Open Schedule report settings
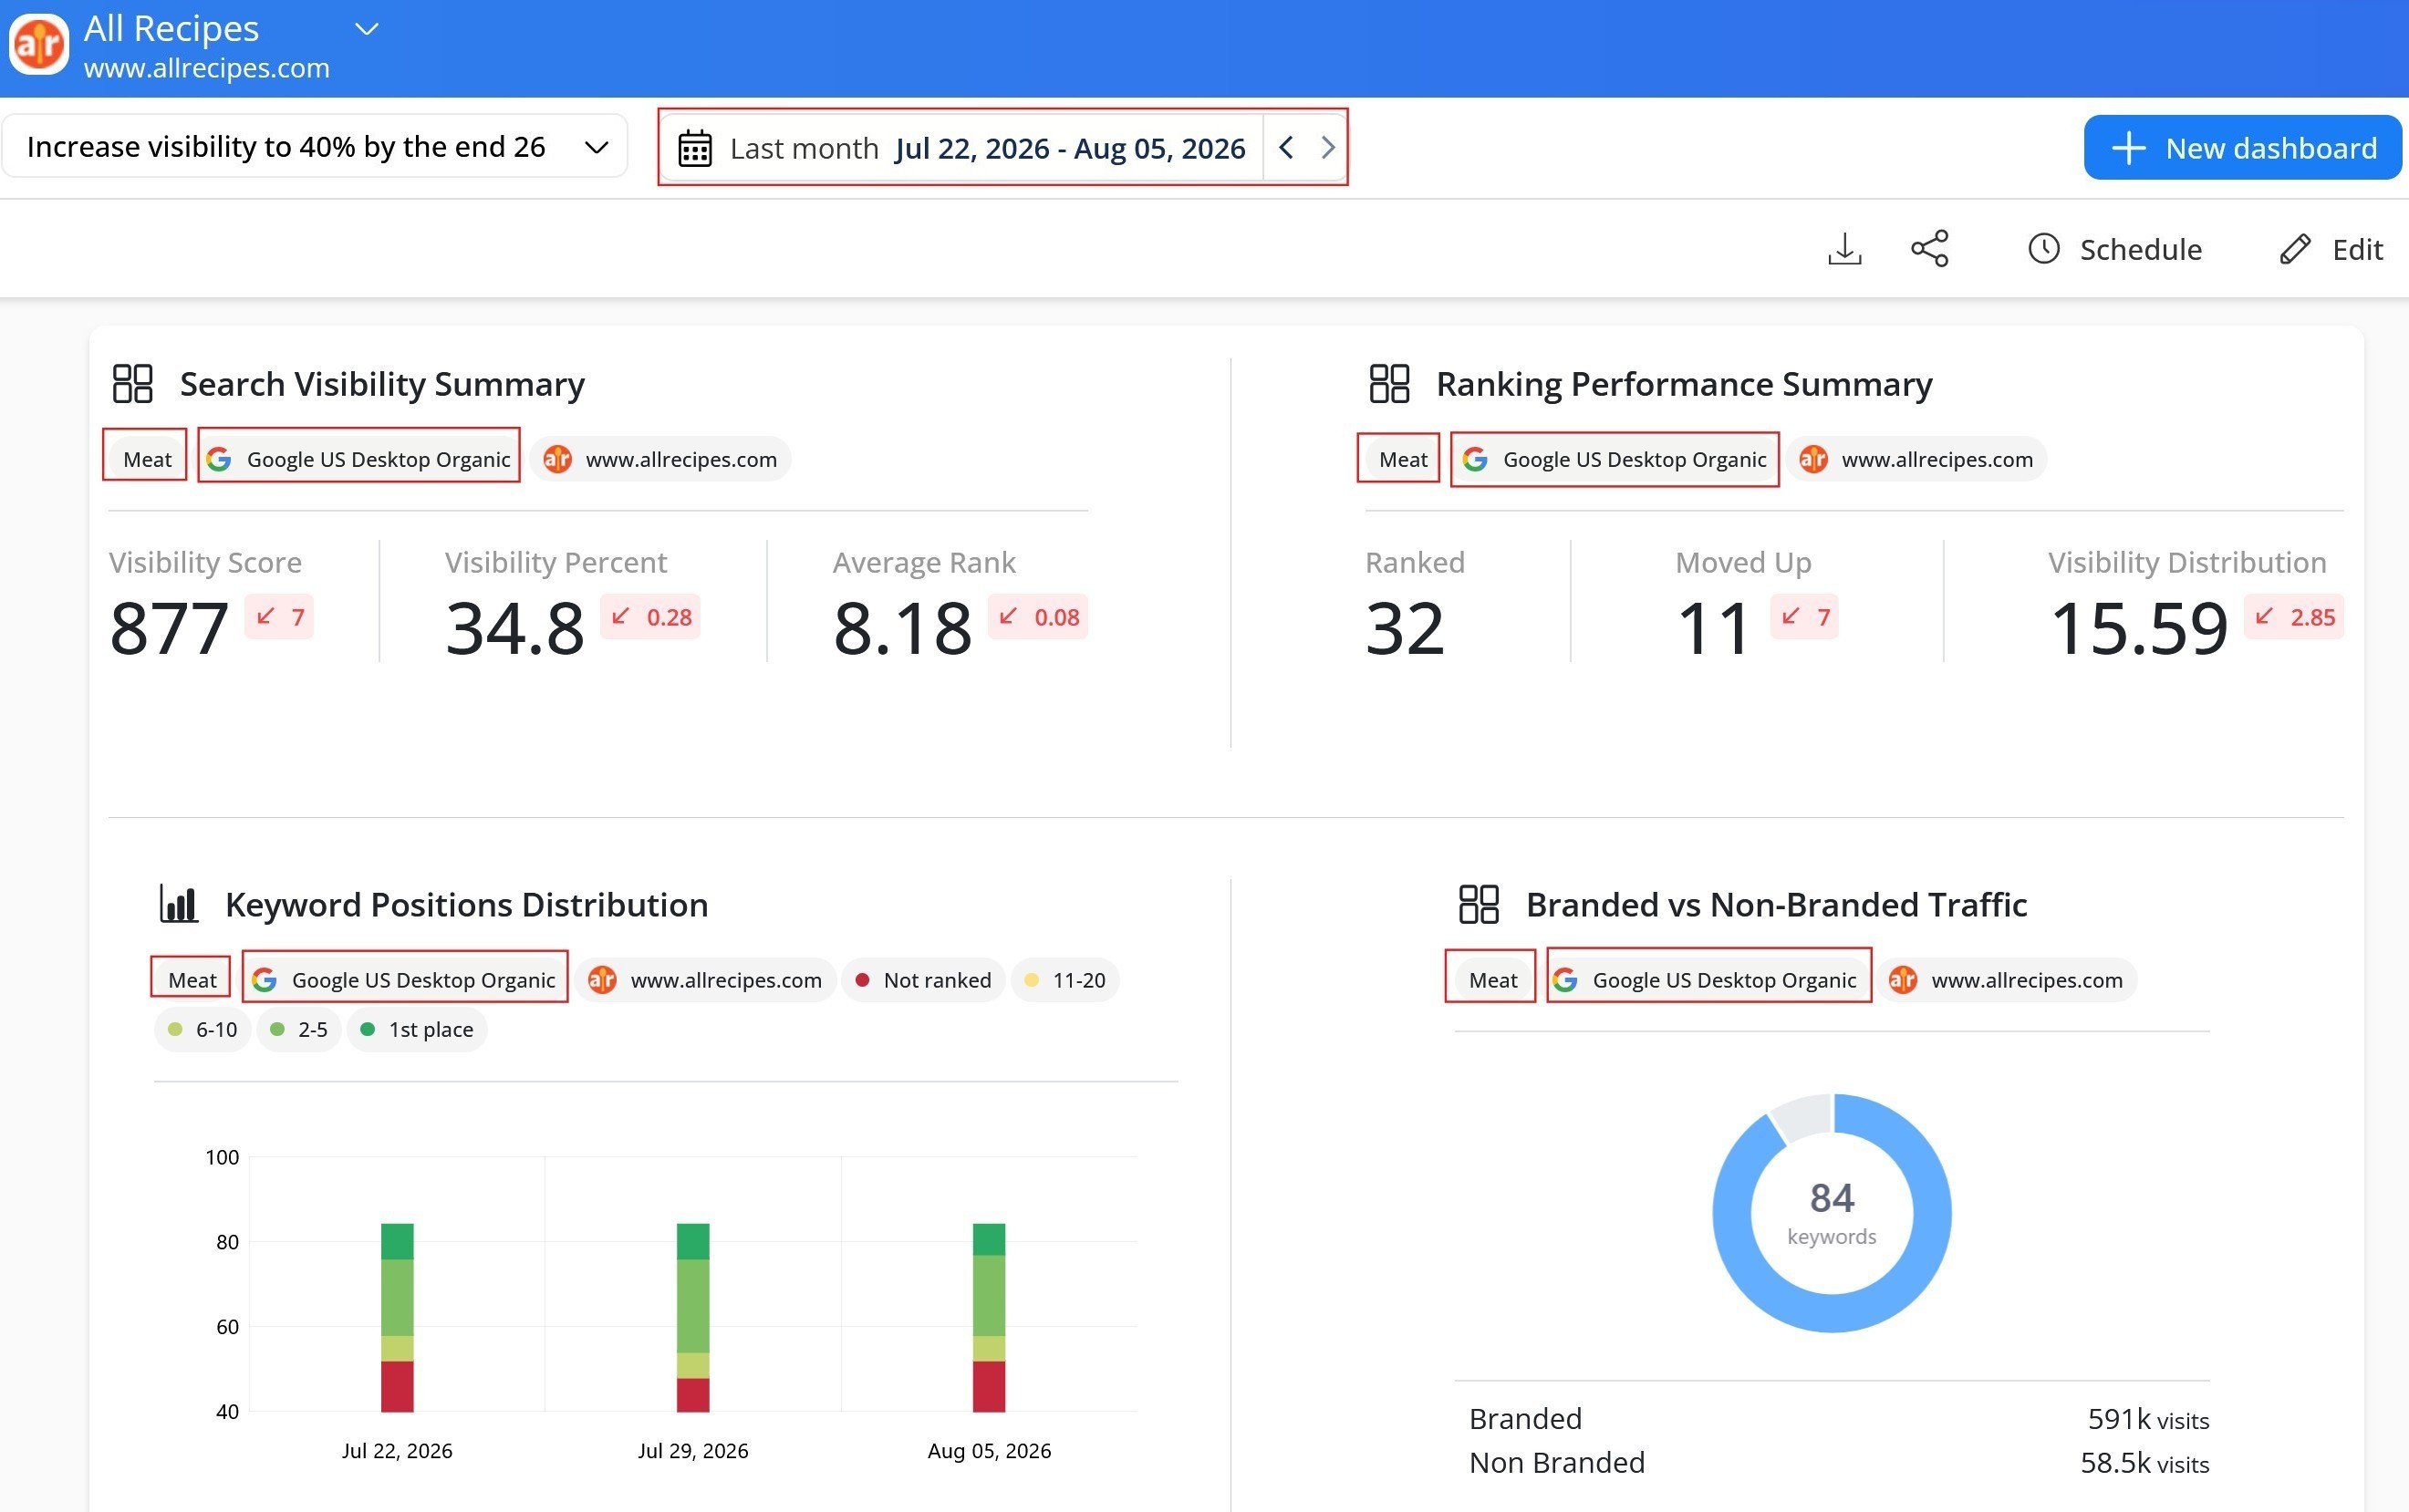Viewport: 2409px width, 1512px height. [2114, 249]
